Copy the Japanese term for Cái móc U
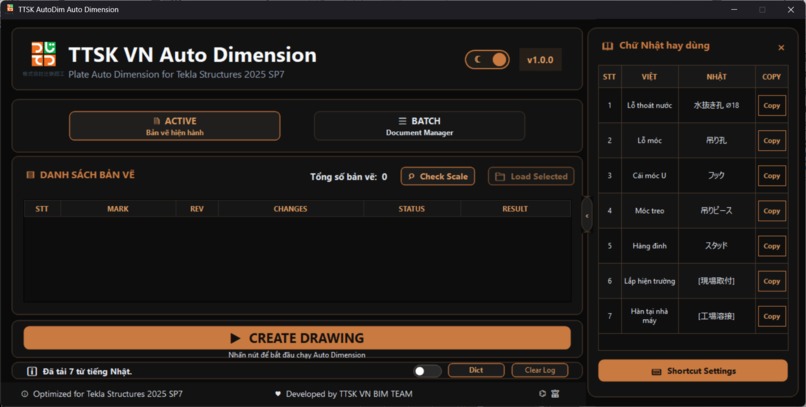 (772, 176)
